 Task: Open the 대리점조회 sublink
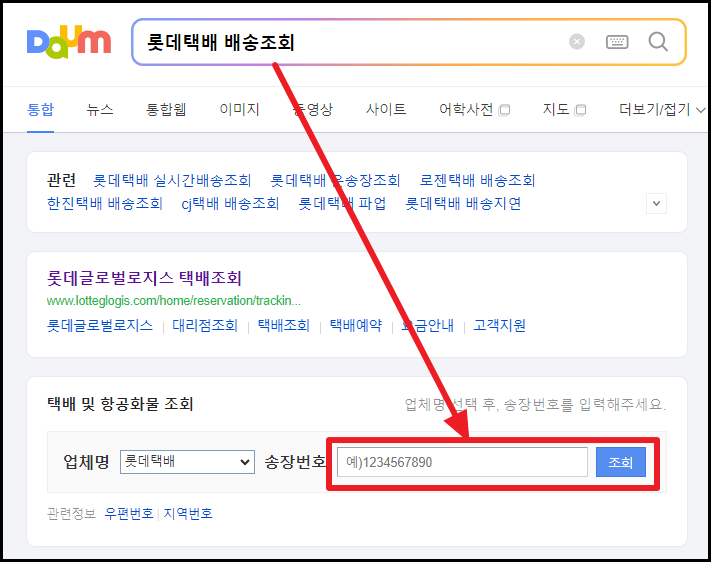click(x=205, y=325)
